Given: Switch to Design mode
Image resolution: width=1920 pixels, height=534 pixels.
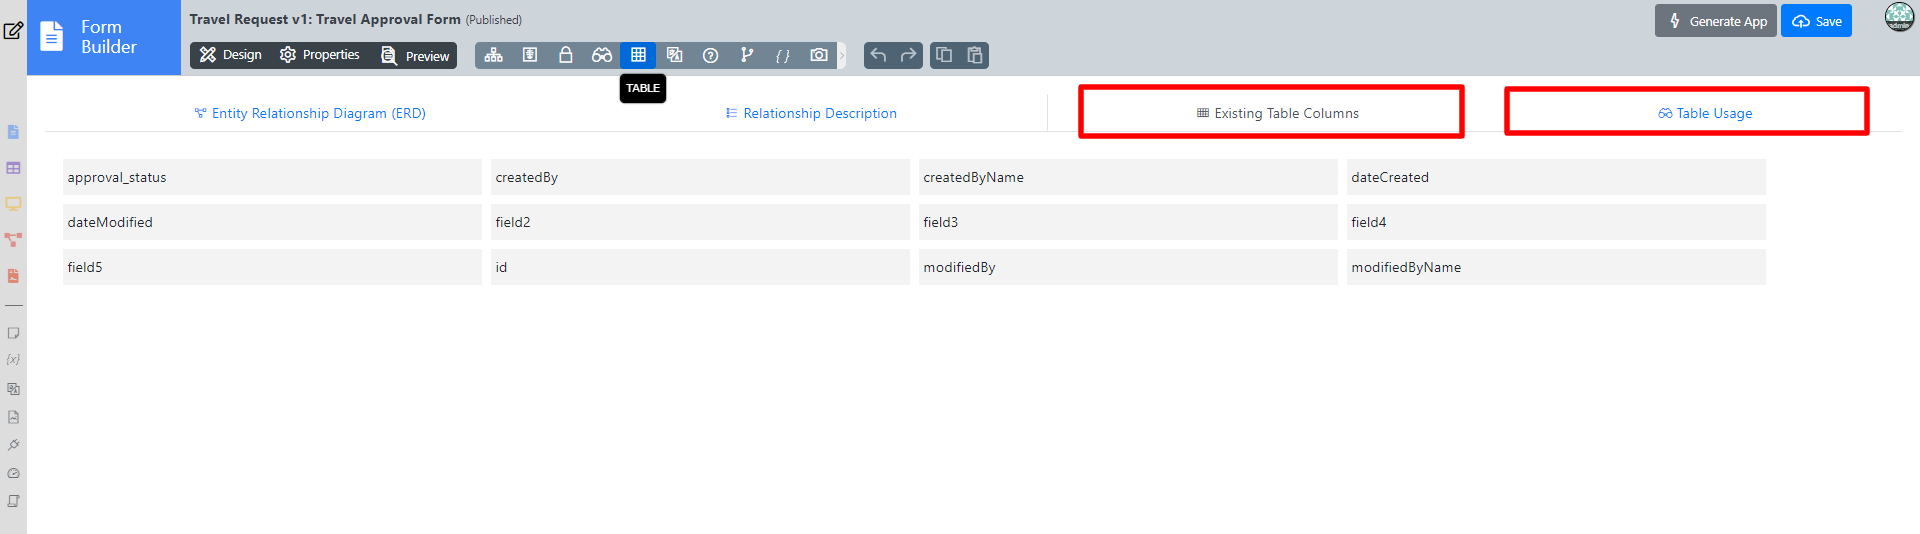Looking at the screenshot, I should pyautogui.click(x=230, y=55).
